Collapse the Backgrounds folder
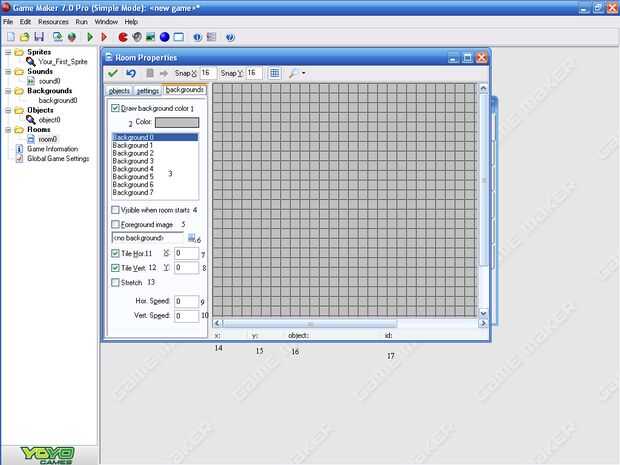 8,91
